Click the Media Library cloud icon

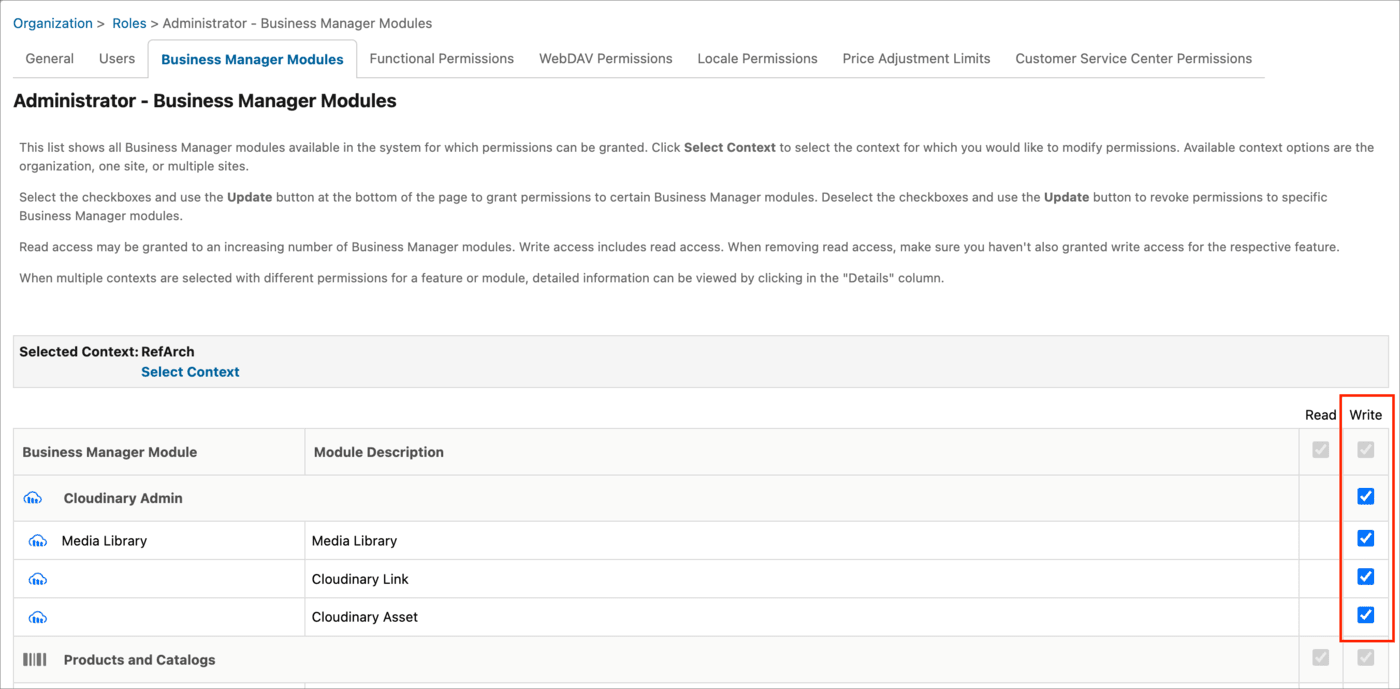(37, 539)
